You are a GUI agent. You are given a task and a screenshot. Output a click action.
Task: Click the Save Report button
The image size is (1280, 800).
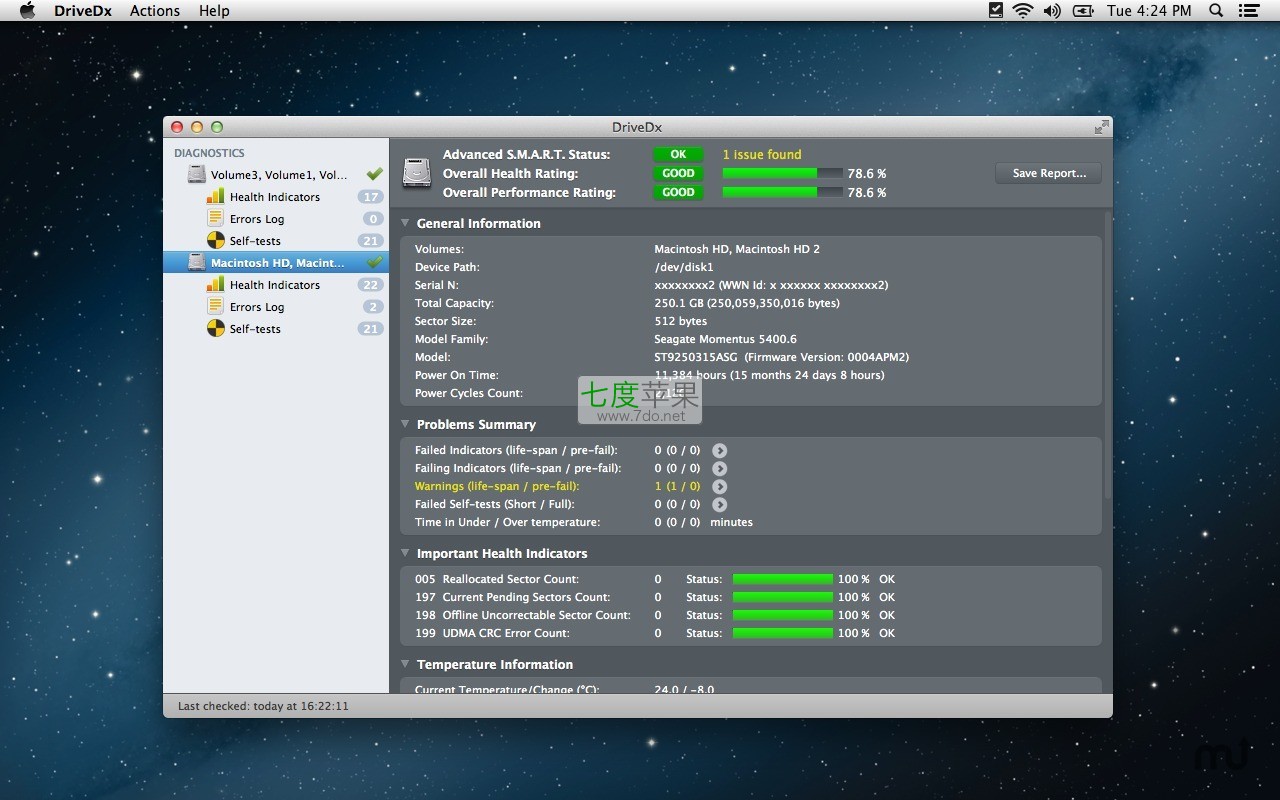coord(1048,173)
